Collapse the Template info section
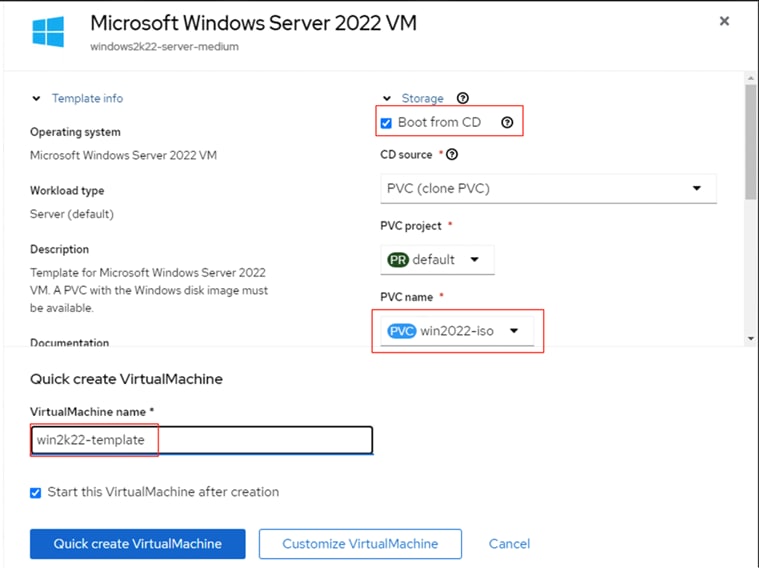Screen dimensions: 759x578 [x=37, y=98]
